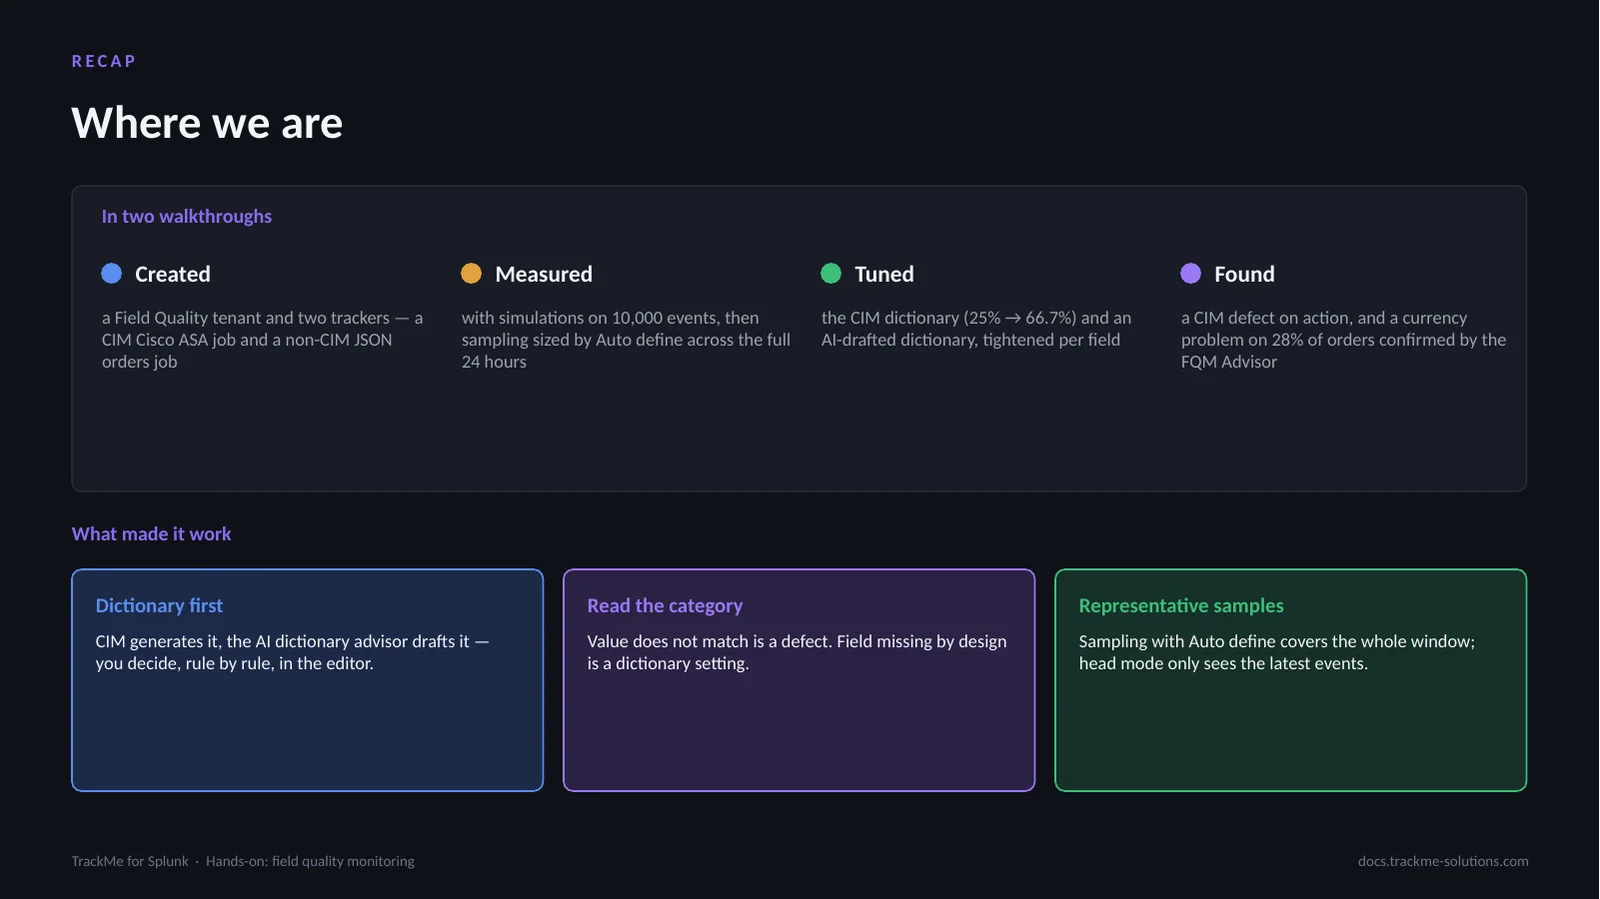Click the What made it work heading
The width and height of the screenshot is (1600, 899).
pyautogui.click(x=151, y=534)
